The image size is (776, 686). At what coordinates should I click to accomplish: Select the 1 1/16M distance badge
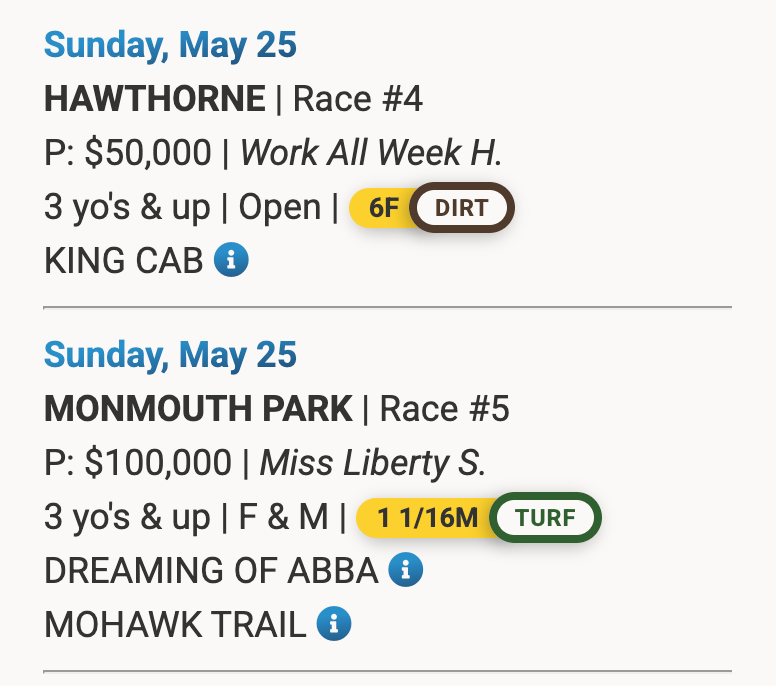(x=428, y=518)
